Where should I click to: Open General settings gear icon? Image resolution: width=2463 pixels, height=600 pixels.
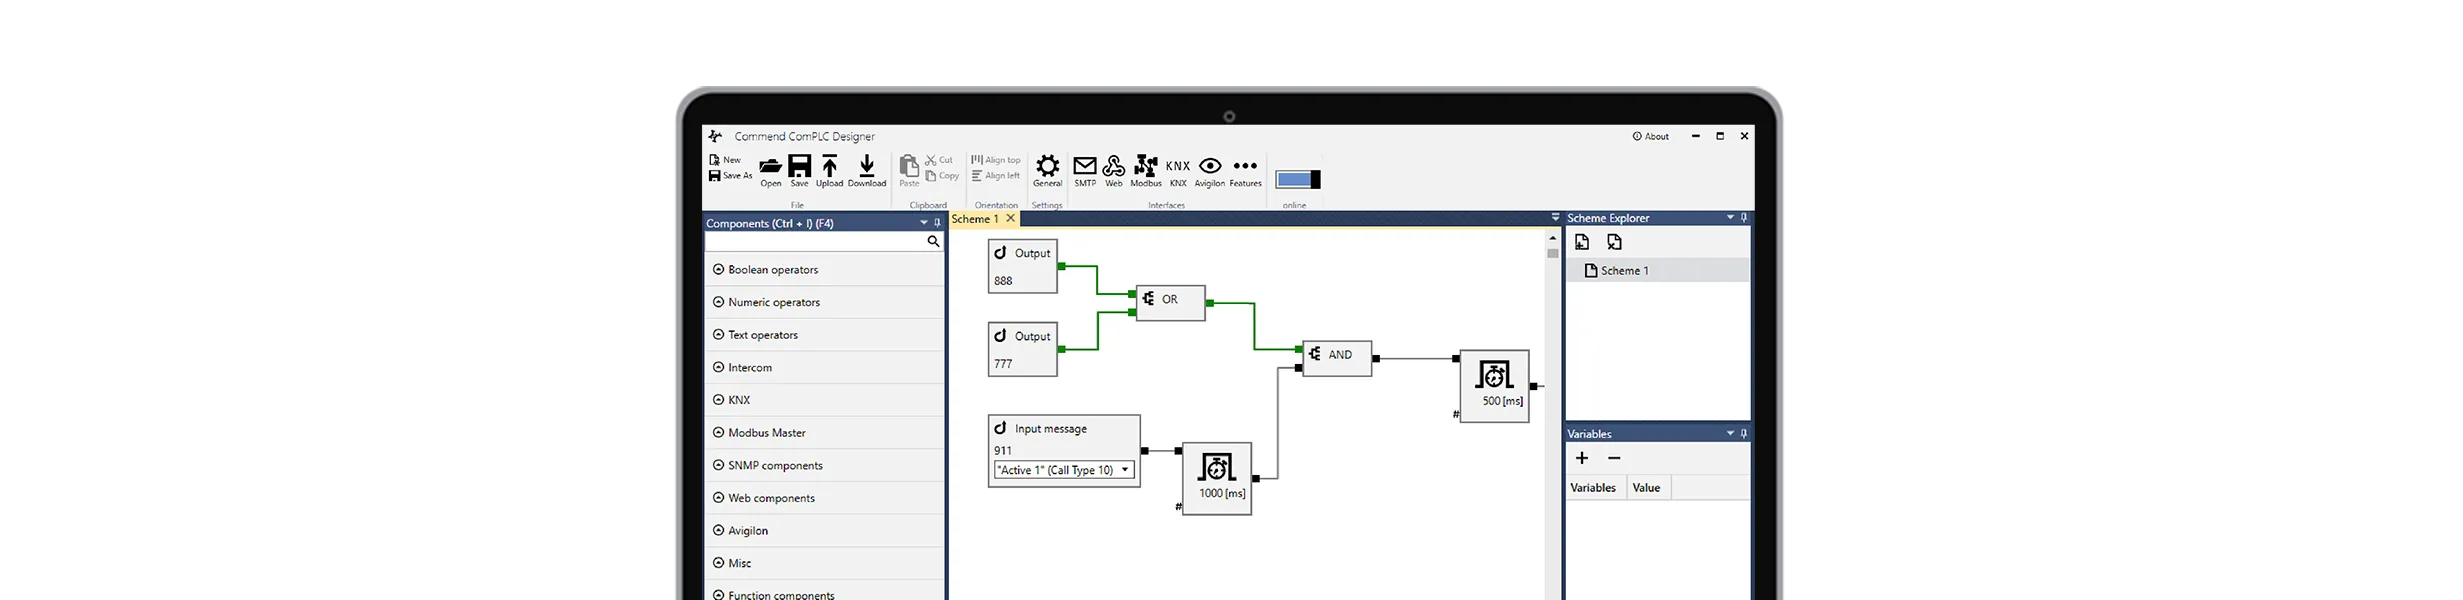click(1047, 166)
